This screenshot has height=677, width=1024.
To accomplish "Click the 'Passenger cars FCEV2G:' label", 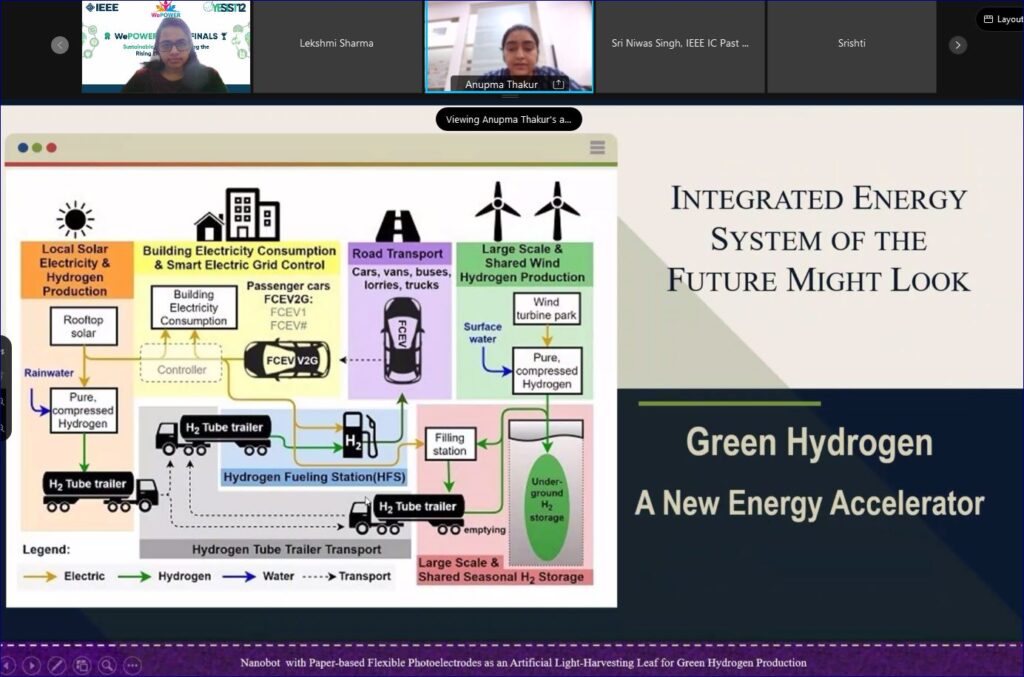I will pyautogui.click(x=288, y=292).
